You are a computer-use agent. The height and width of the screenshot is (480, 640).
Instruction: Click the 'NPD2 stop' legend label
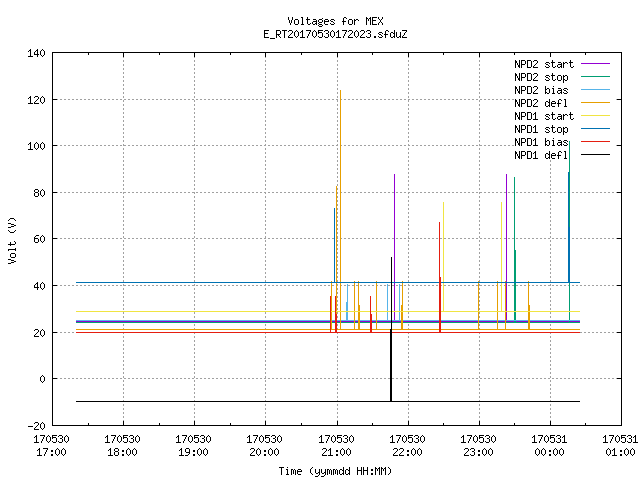tap(541, 77)
